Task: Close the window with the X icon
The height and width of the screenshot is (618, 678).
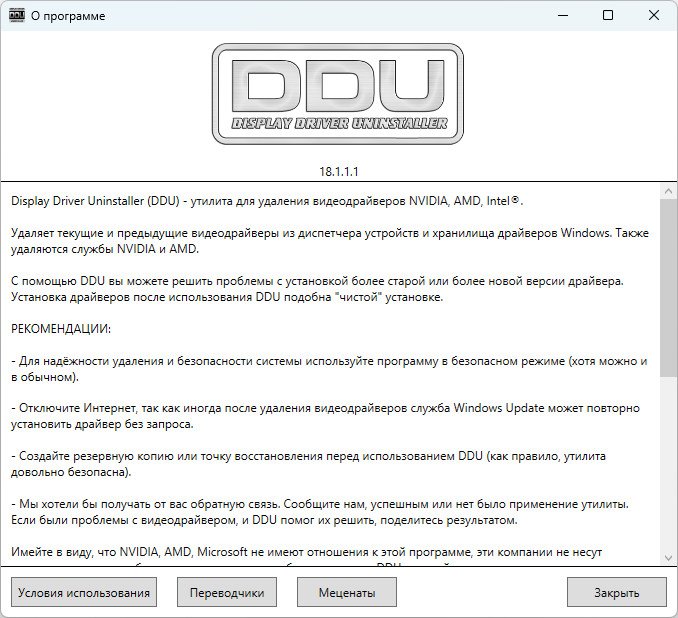Action: click(654, 16)
